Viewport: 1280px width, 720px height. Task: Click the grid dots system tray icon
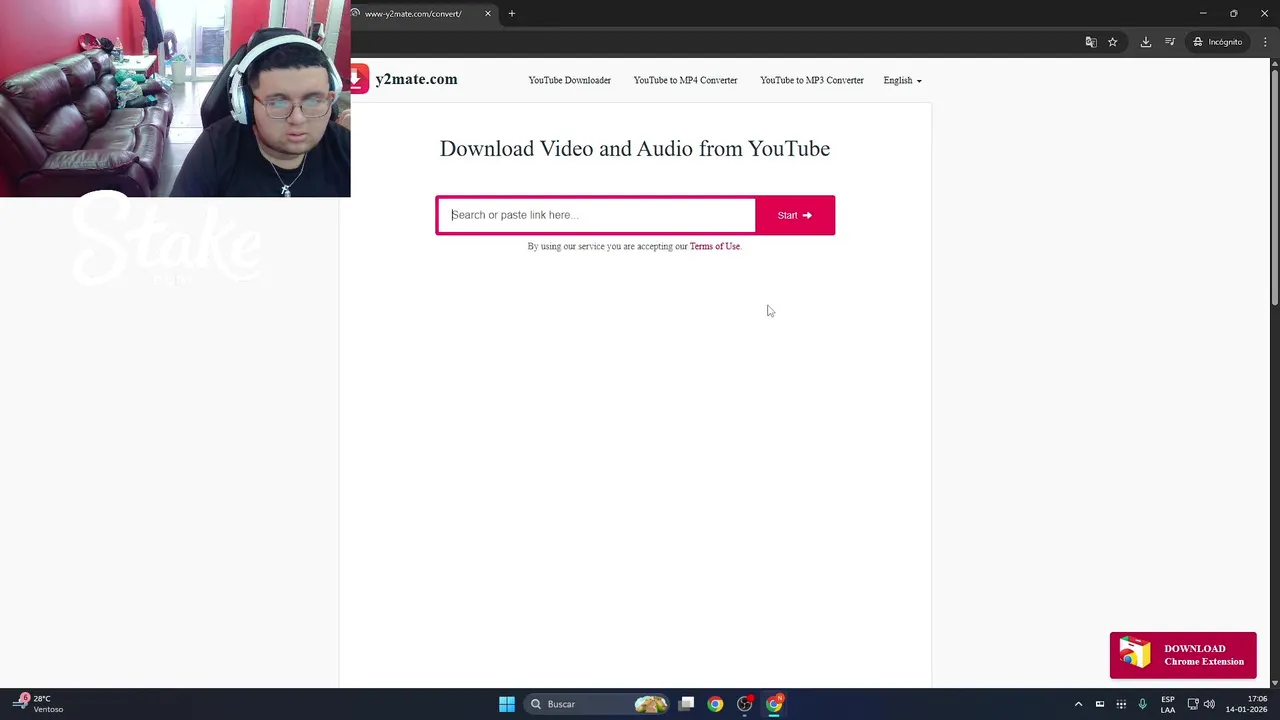[1121, 704]
